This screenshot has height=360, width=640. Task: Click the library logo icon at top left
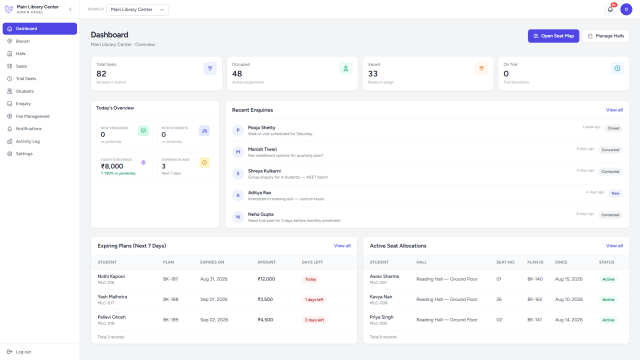coord(9,9)
